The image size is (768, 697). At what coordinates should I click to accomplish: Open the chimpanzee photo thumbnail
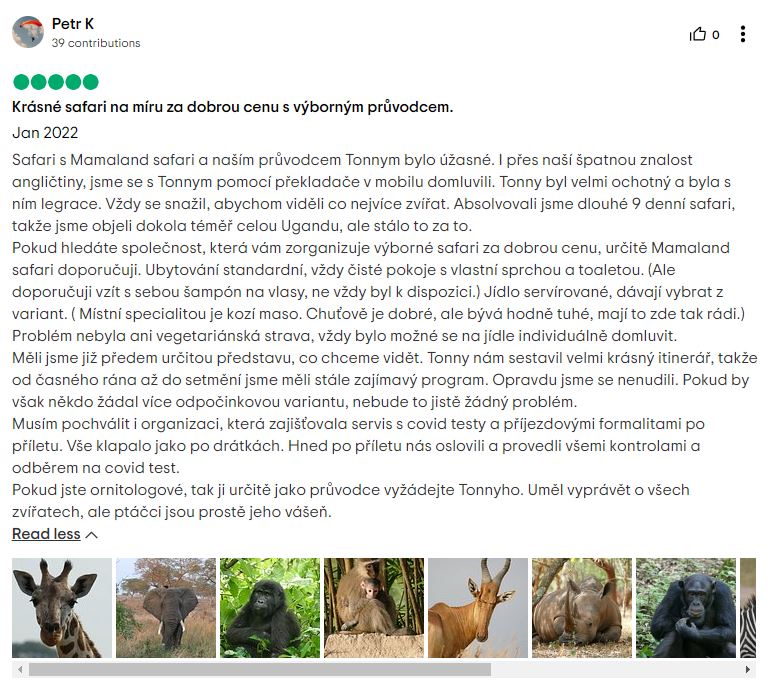coord(686,608)
